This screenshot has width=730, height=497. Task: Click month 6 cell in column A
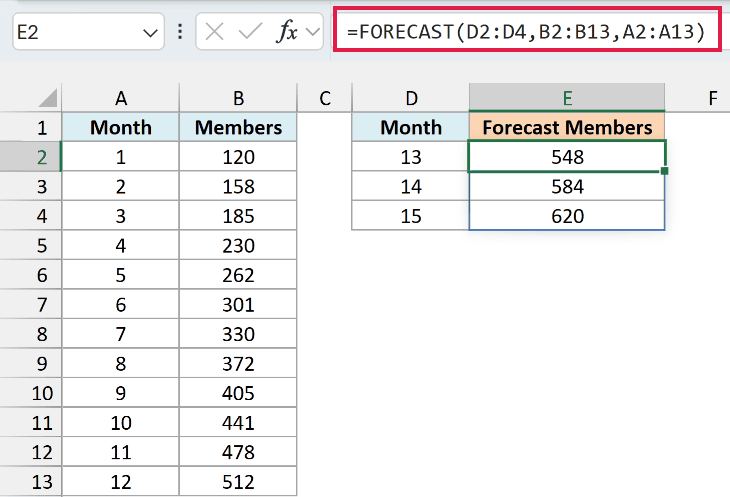tap(121, 304)
